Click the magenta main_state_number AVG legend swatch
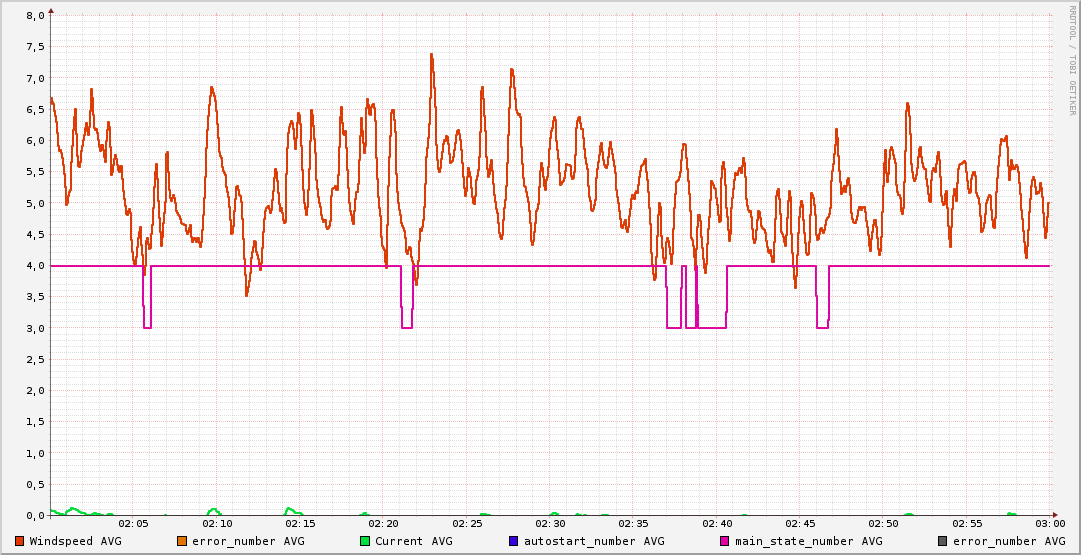The height and width of the screenshot is (555, 1081). click(725, 541)
